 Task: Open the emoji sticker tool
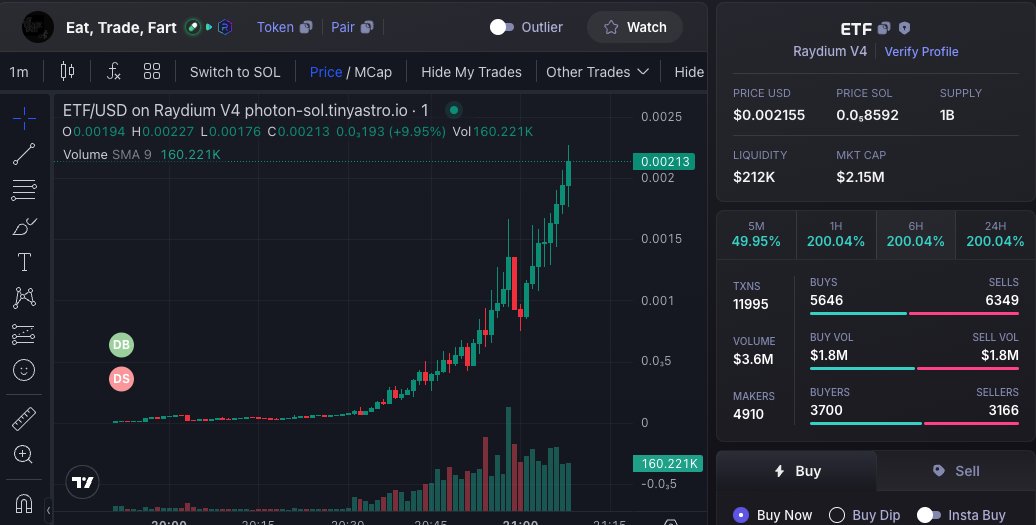pos(24,370)
